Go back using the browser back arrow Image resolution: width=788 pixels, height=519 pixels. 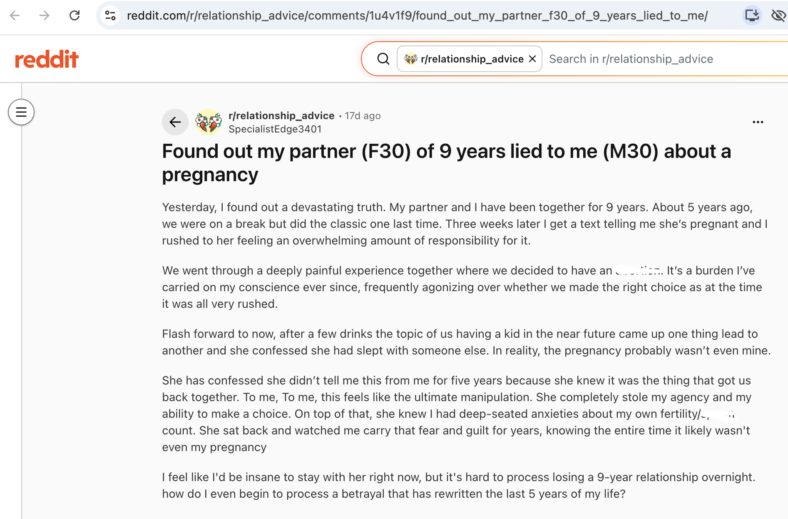[x=15, y=16]
